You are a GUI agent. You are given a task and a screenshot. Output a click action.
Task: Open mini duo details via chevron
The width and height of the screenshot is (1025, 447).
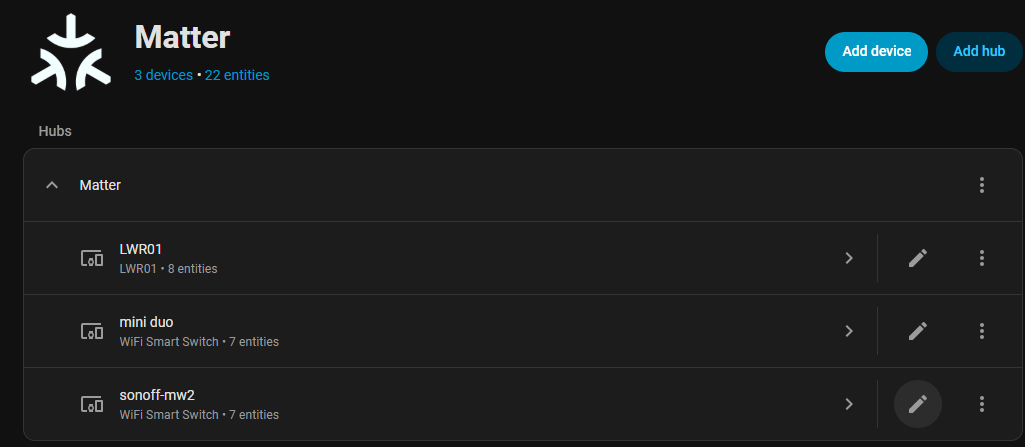pos(849,331)
